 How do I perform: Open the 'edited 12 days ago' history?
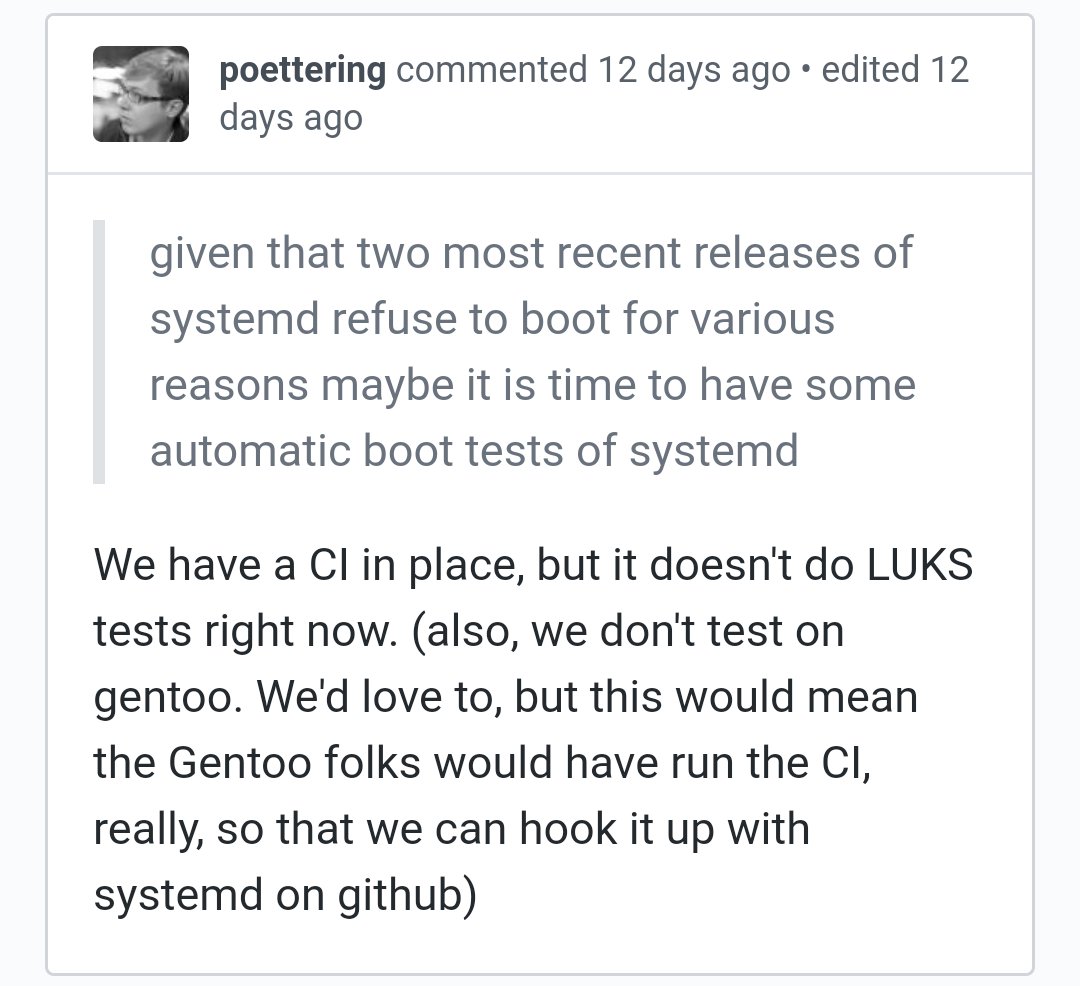coord(895,70)
